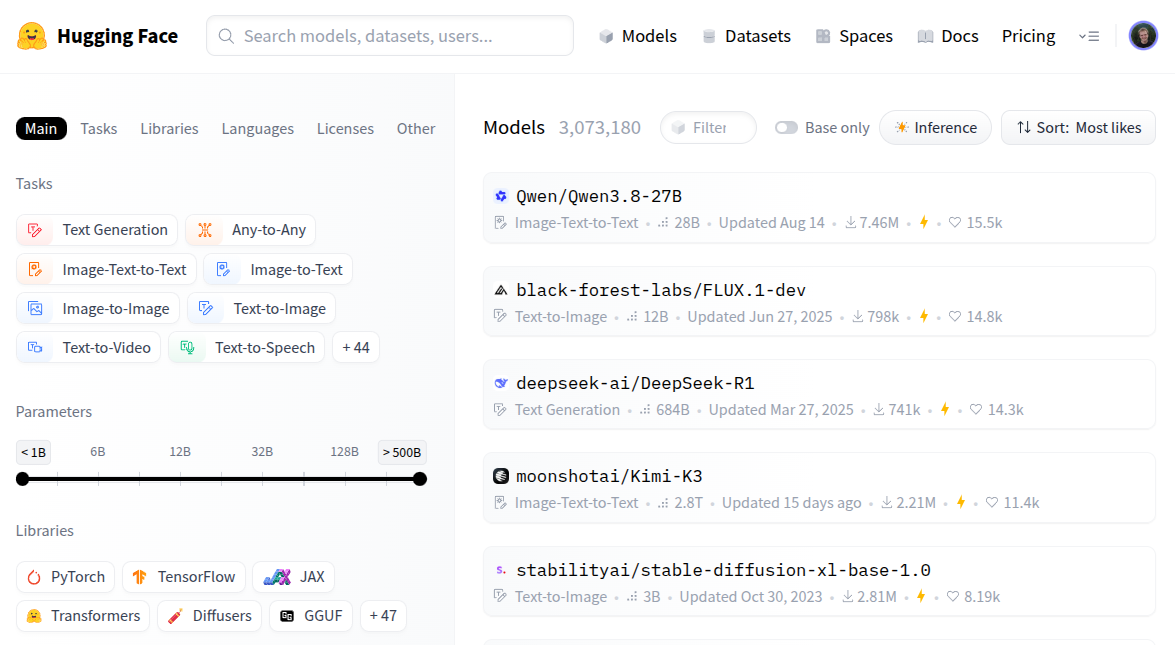Switch to the Libraries tab
Image resolution: width=1175 pixels, height=645 pixels.
click(169, 129)
